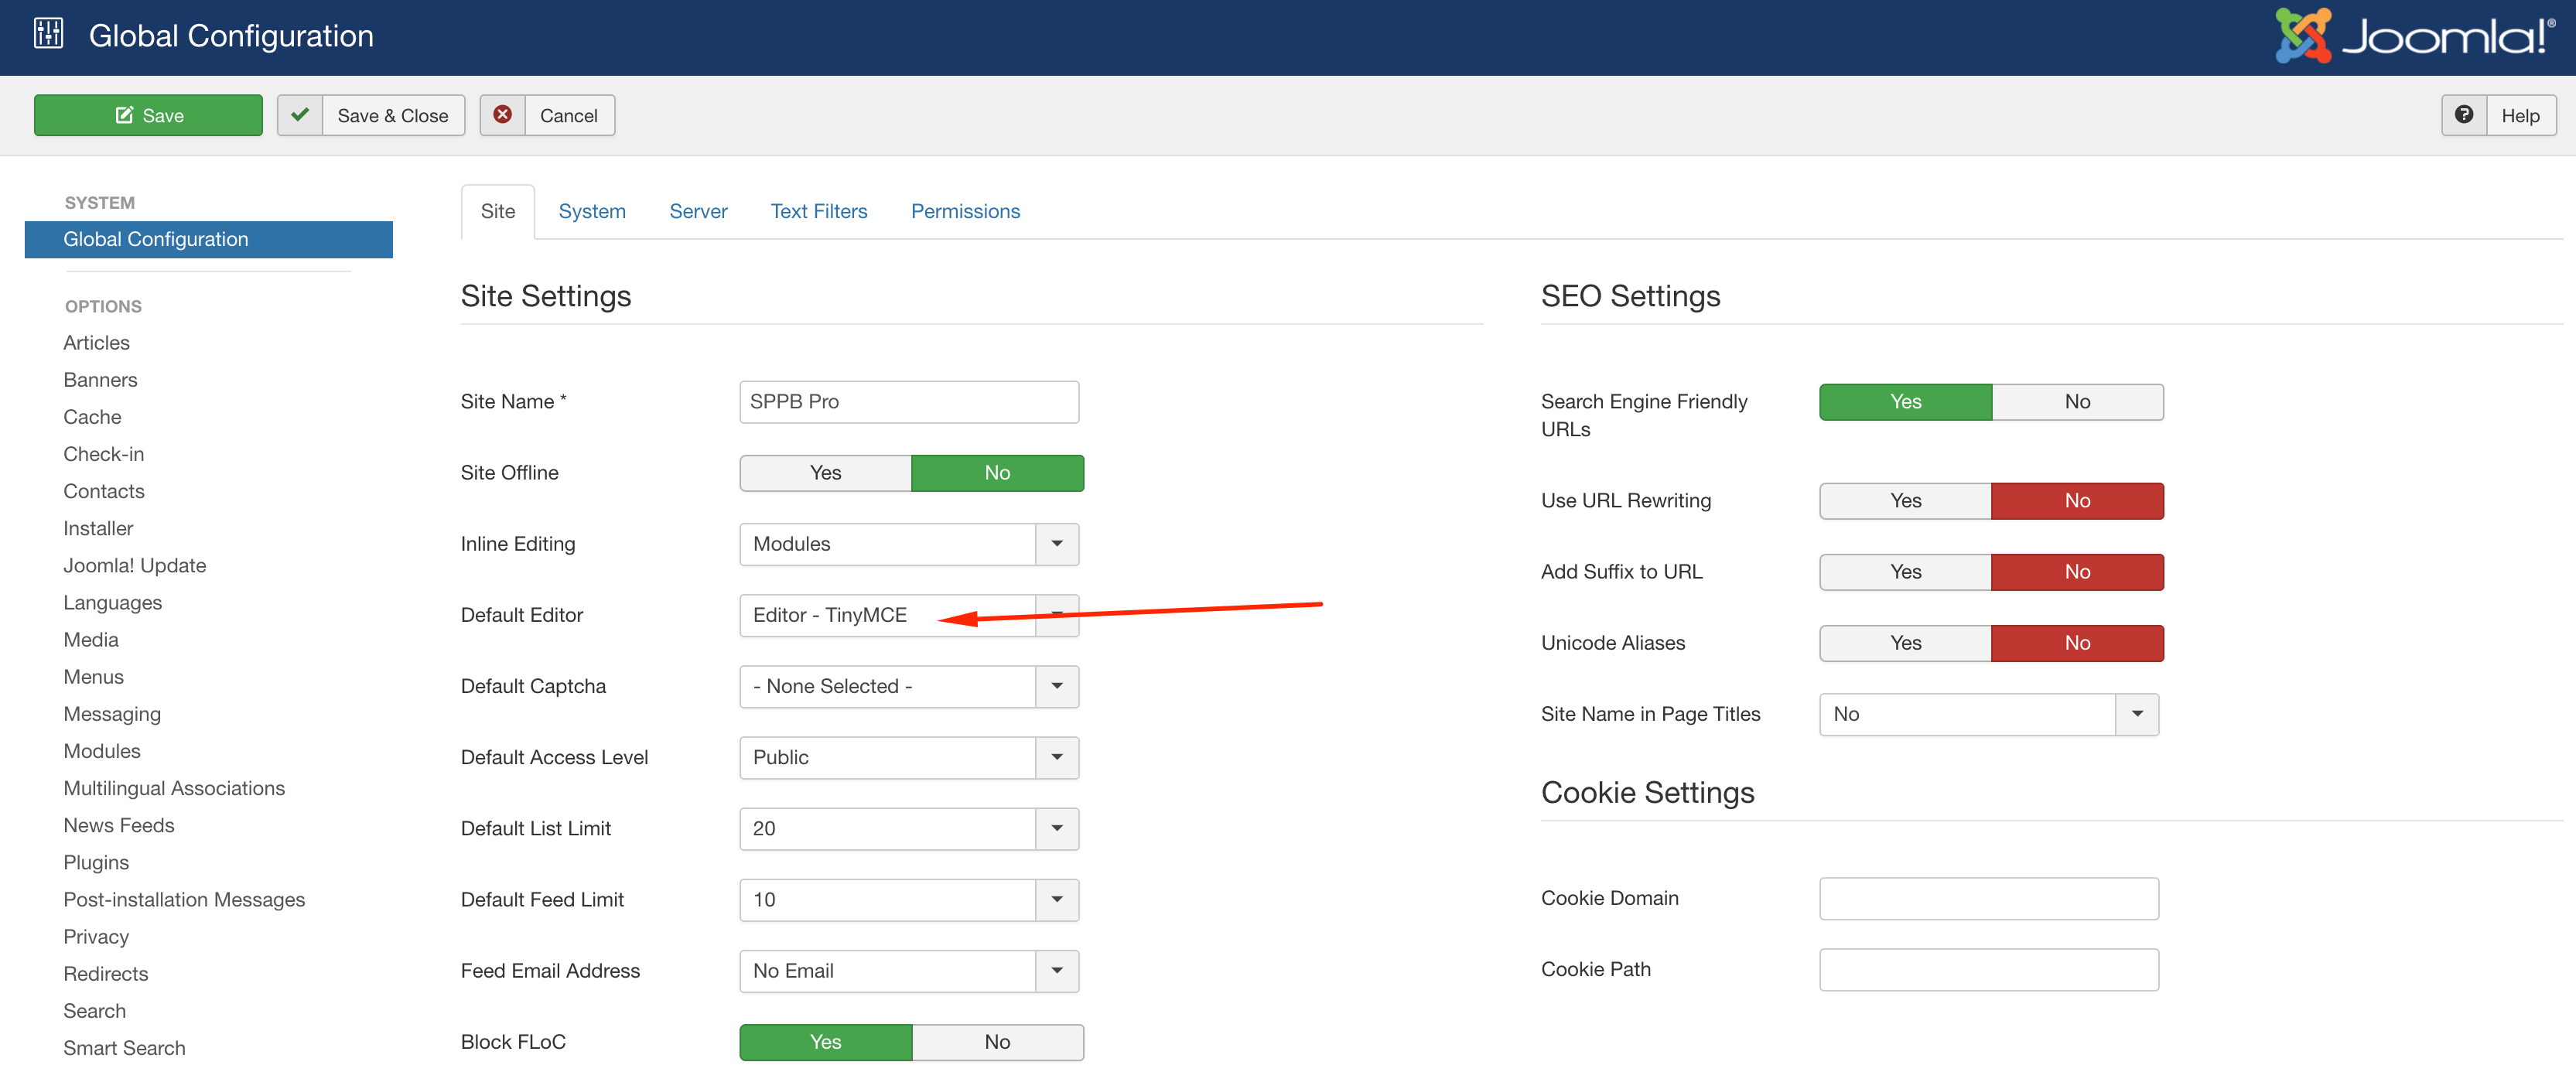Click the Global Configuration equalizer icon
The height and width of the screenshot is (1072, 2576).
48,34
